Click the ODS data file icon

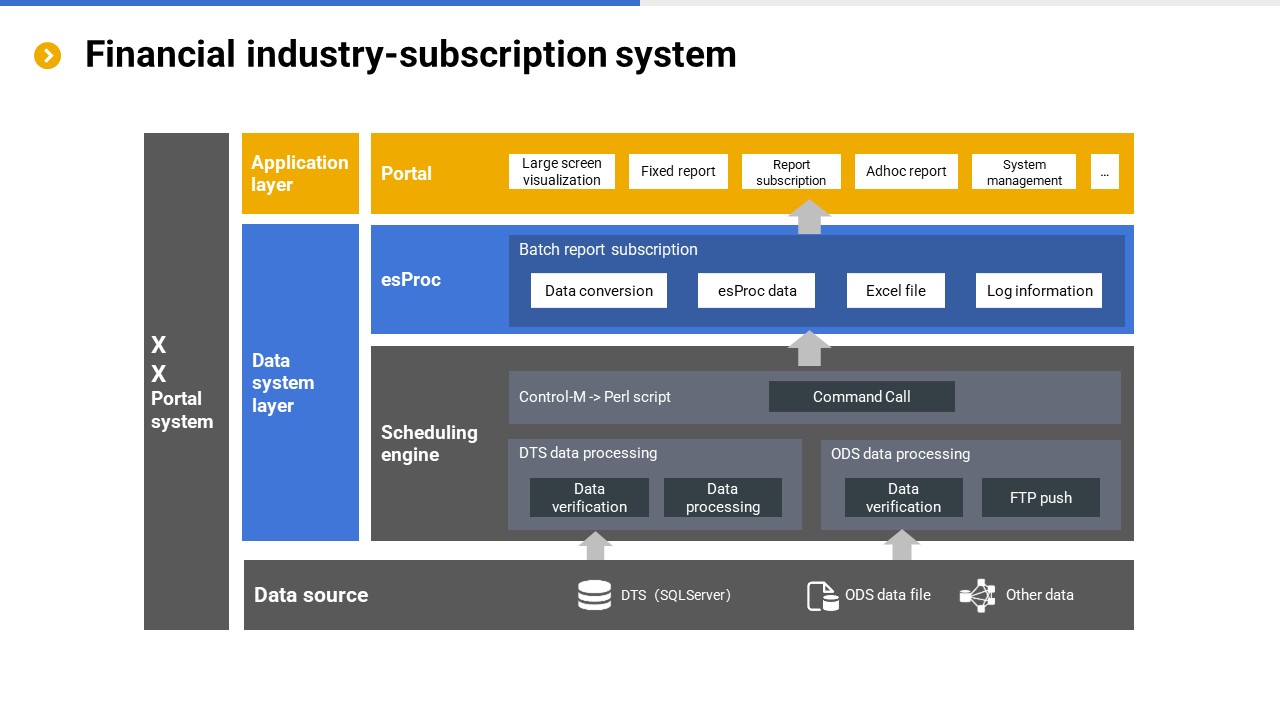(822, 596)
